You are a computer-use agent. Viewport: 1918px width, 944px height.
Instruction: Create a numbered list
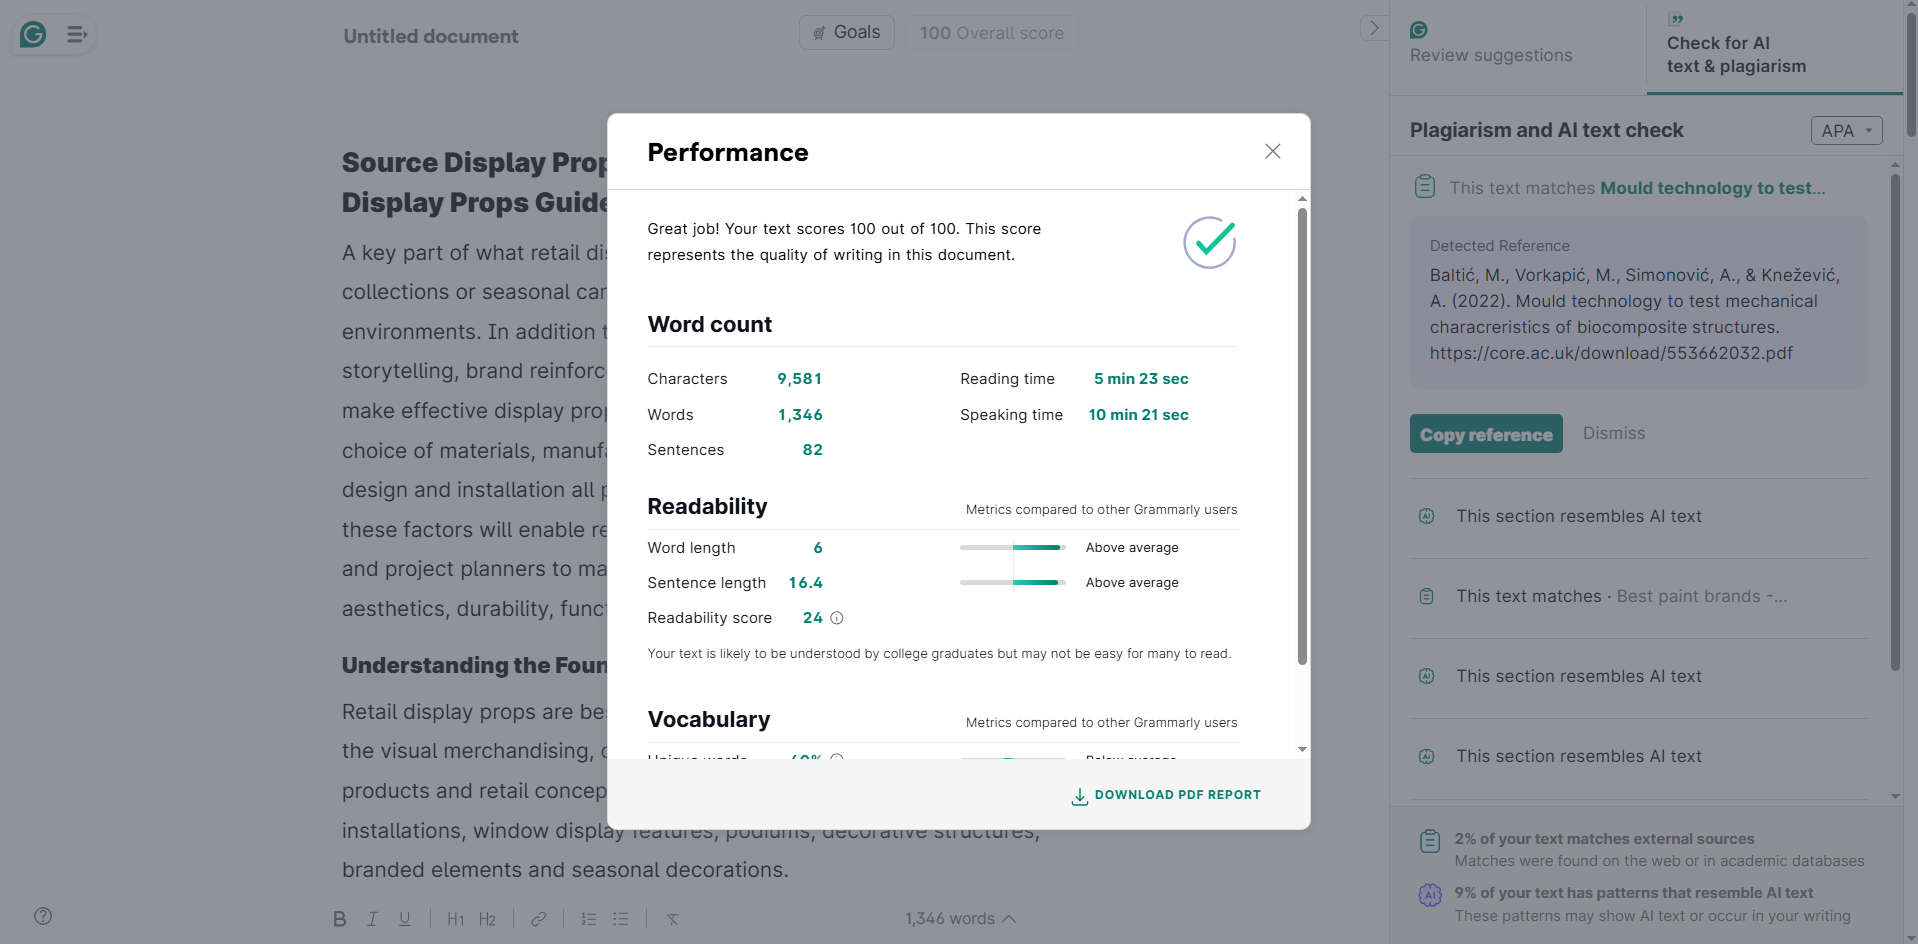(589, 919)
